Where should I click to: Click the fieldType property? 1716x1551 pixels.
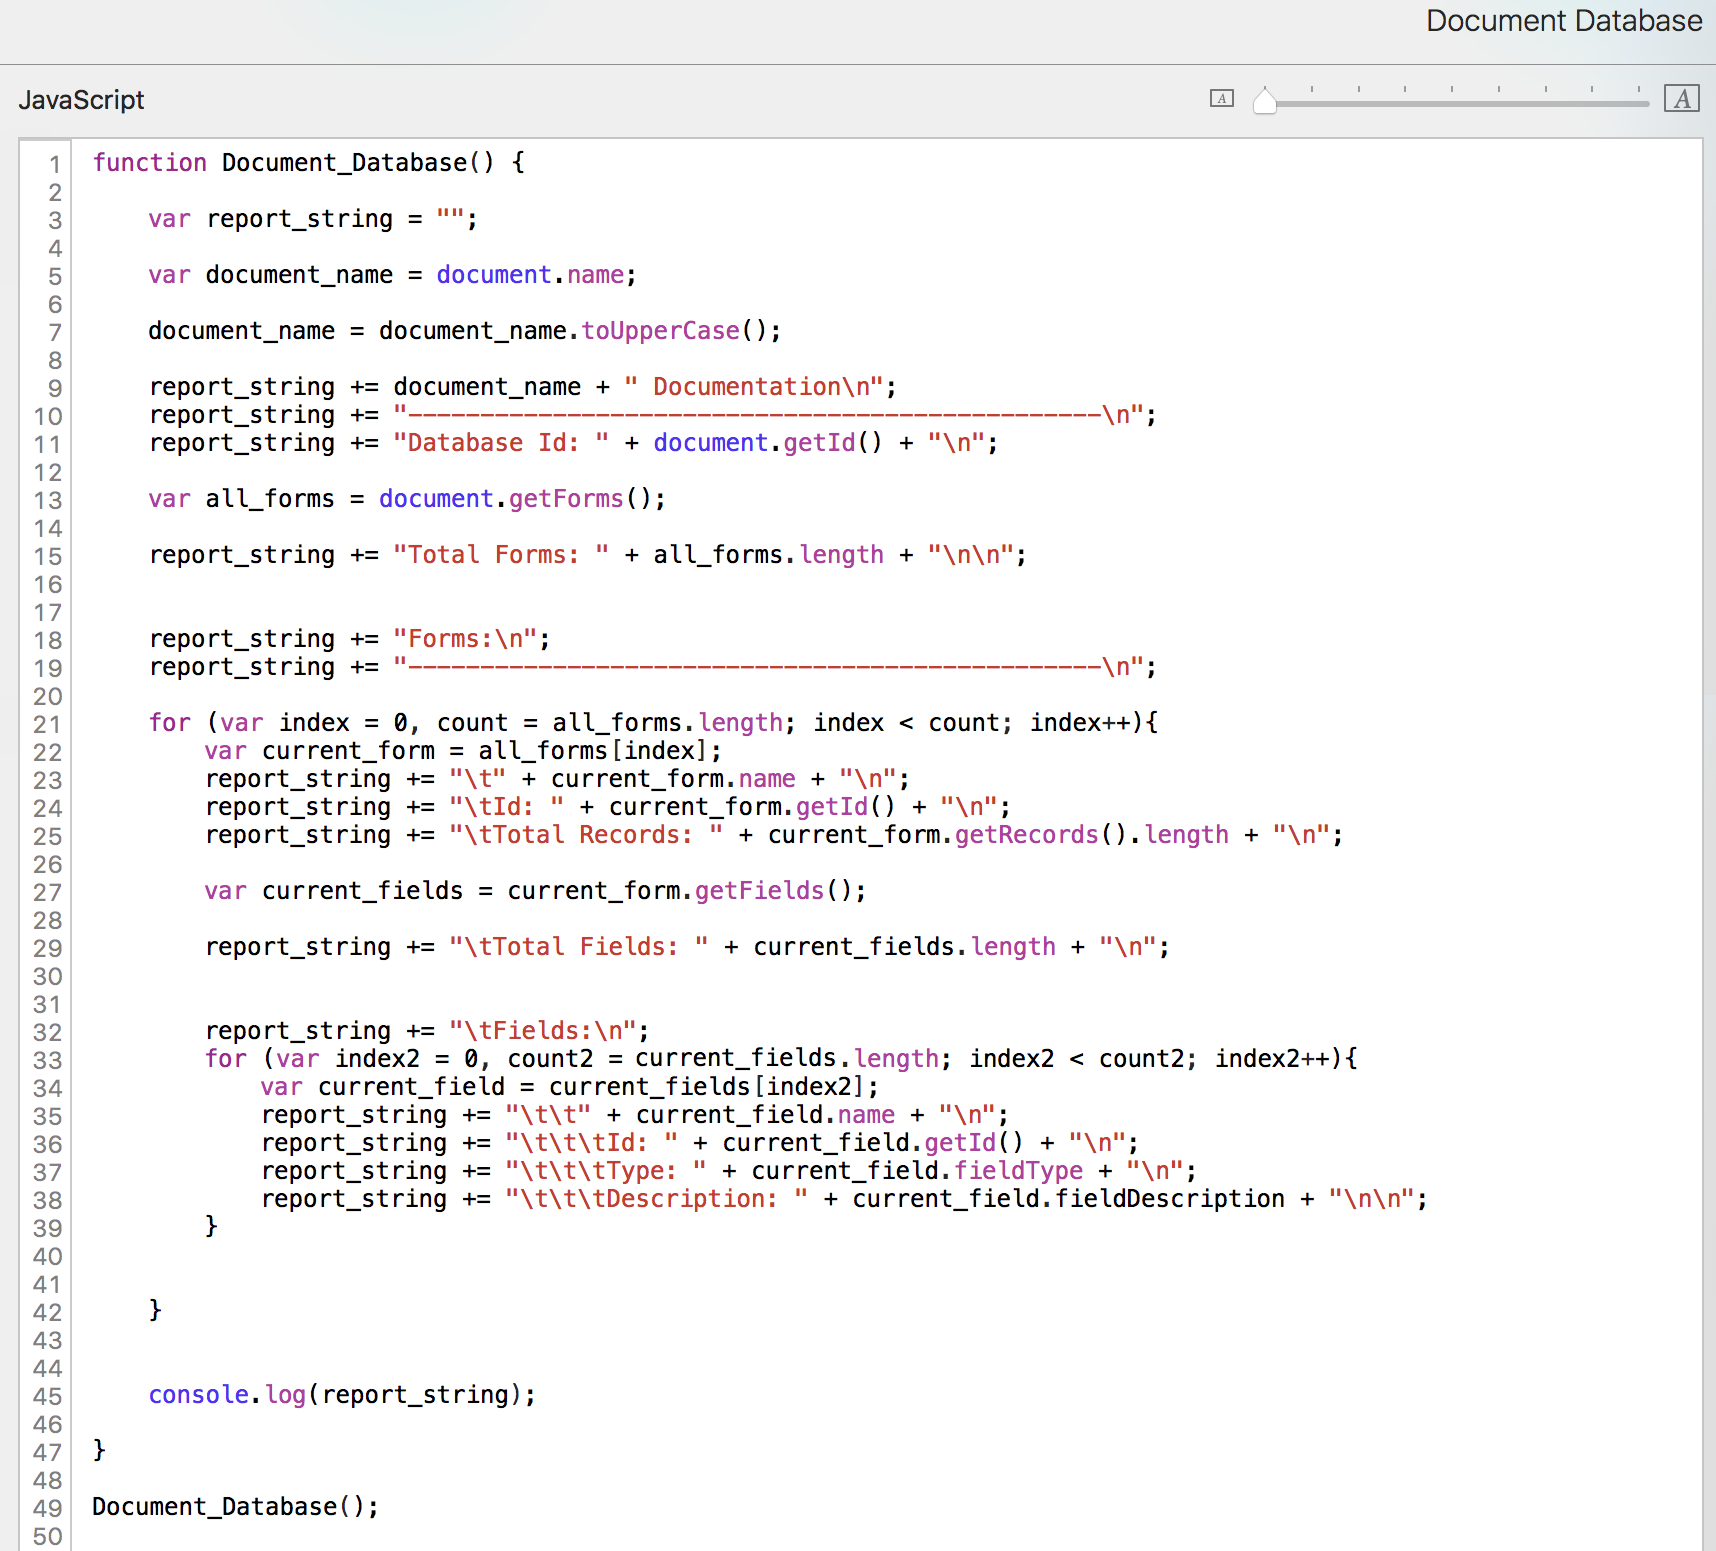tap(1018, 1171)
